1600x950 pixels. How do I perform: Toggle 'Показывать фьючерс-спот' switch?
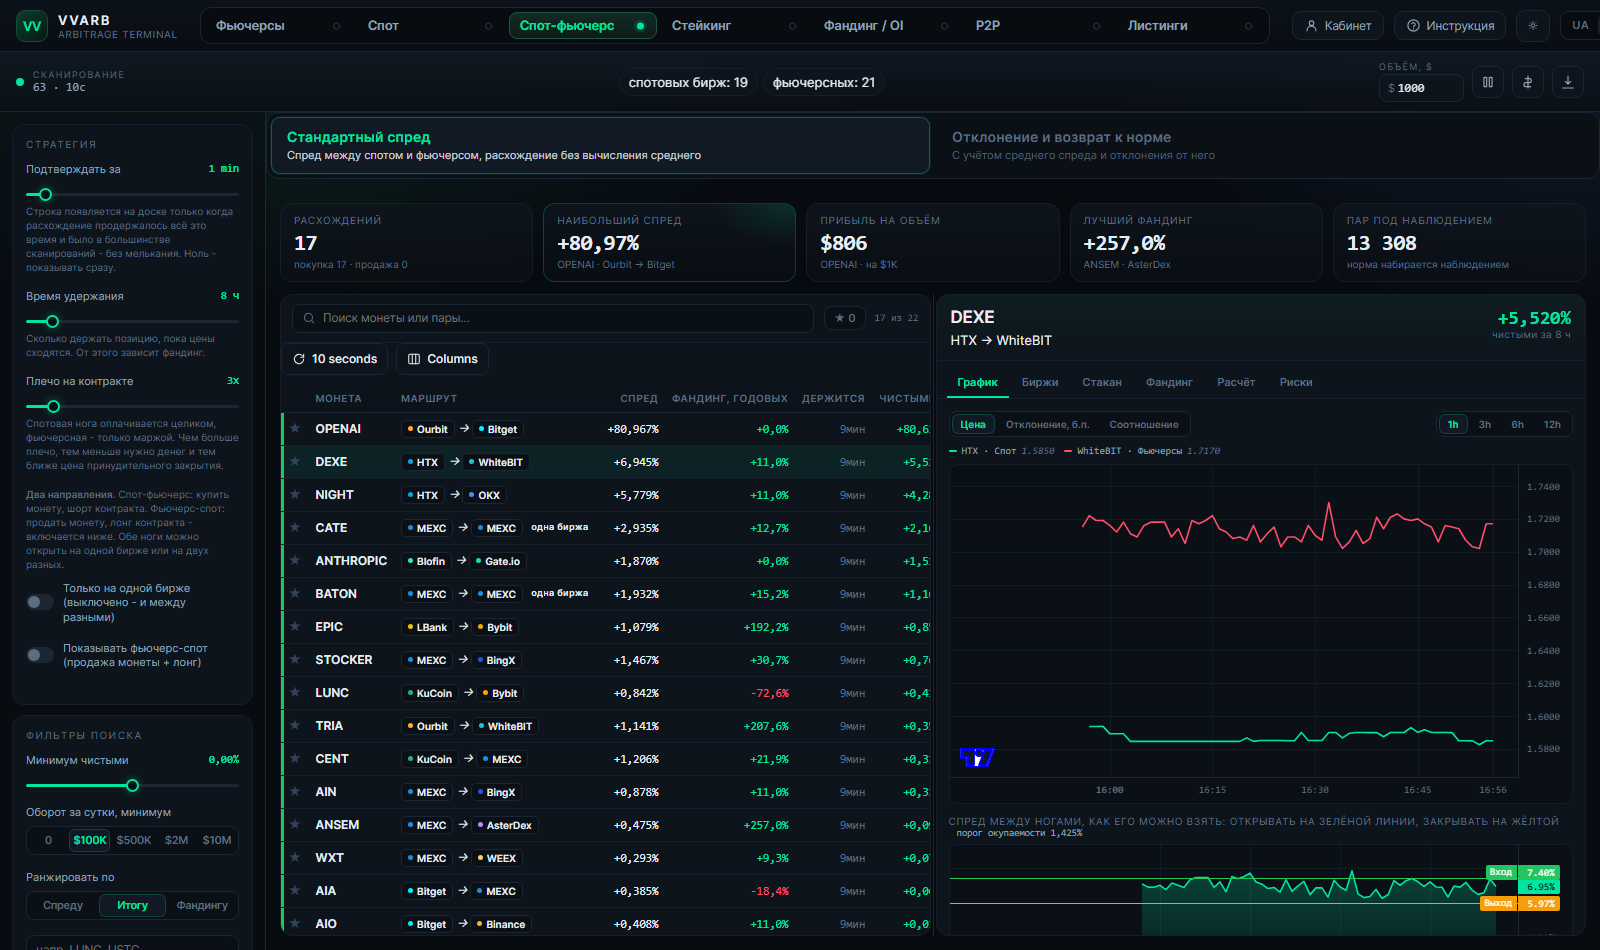(40, 655)
